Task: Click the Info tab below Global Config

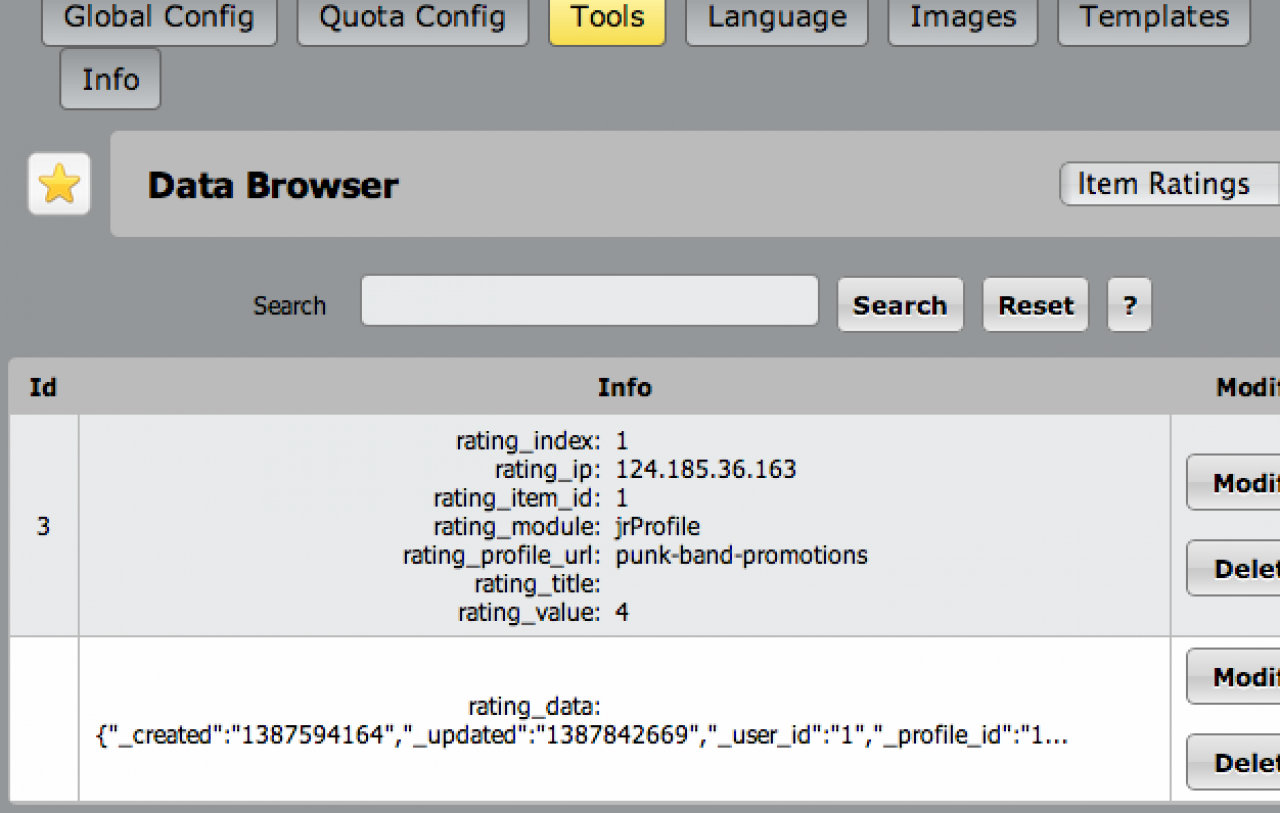Action: coord(110,79)
